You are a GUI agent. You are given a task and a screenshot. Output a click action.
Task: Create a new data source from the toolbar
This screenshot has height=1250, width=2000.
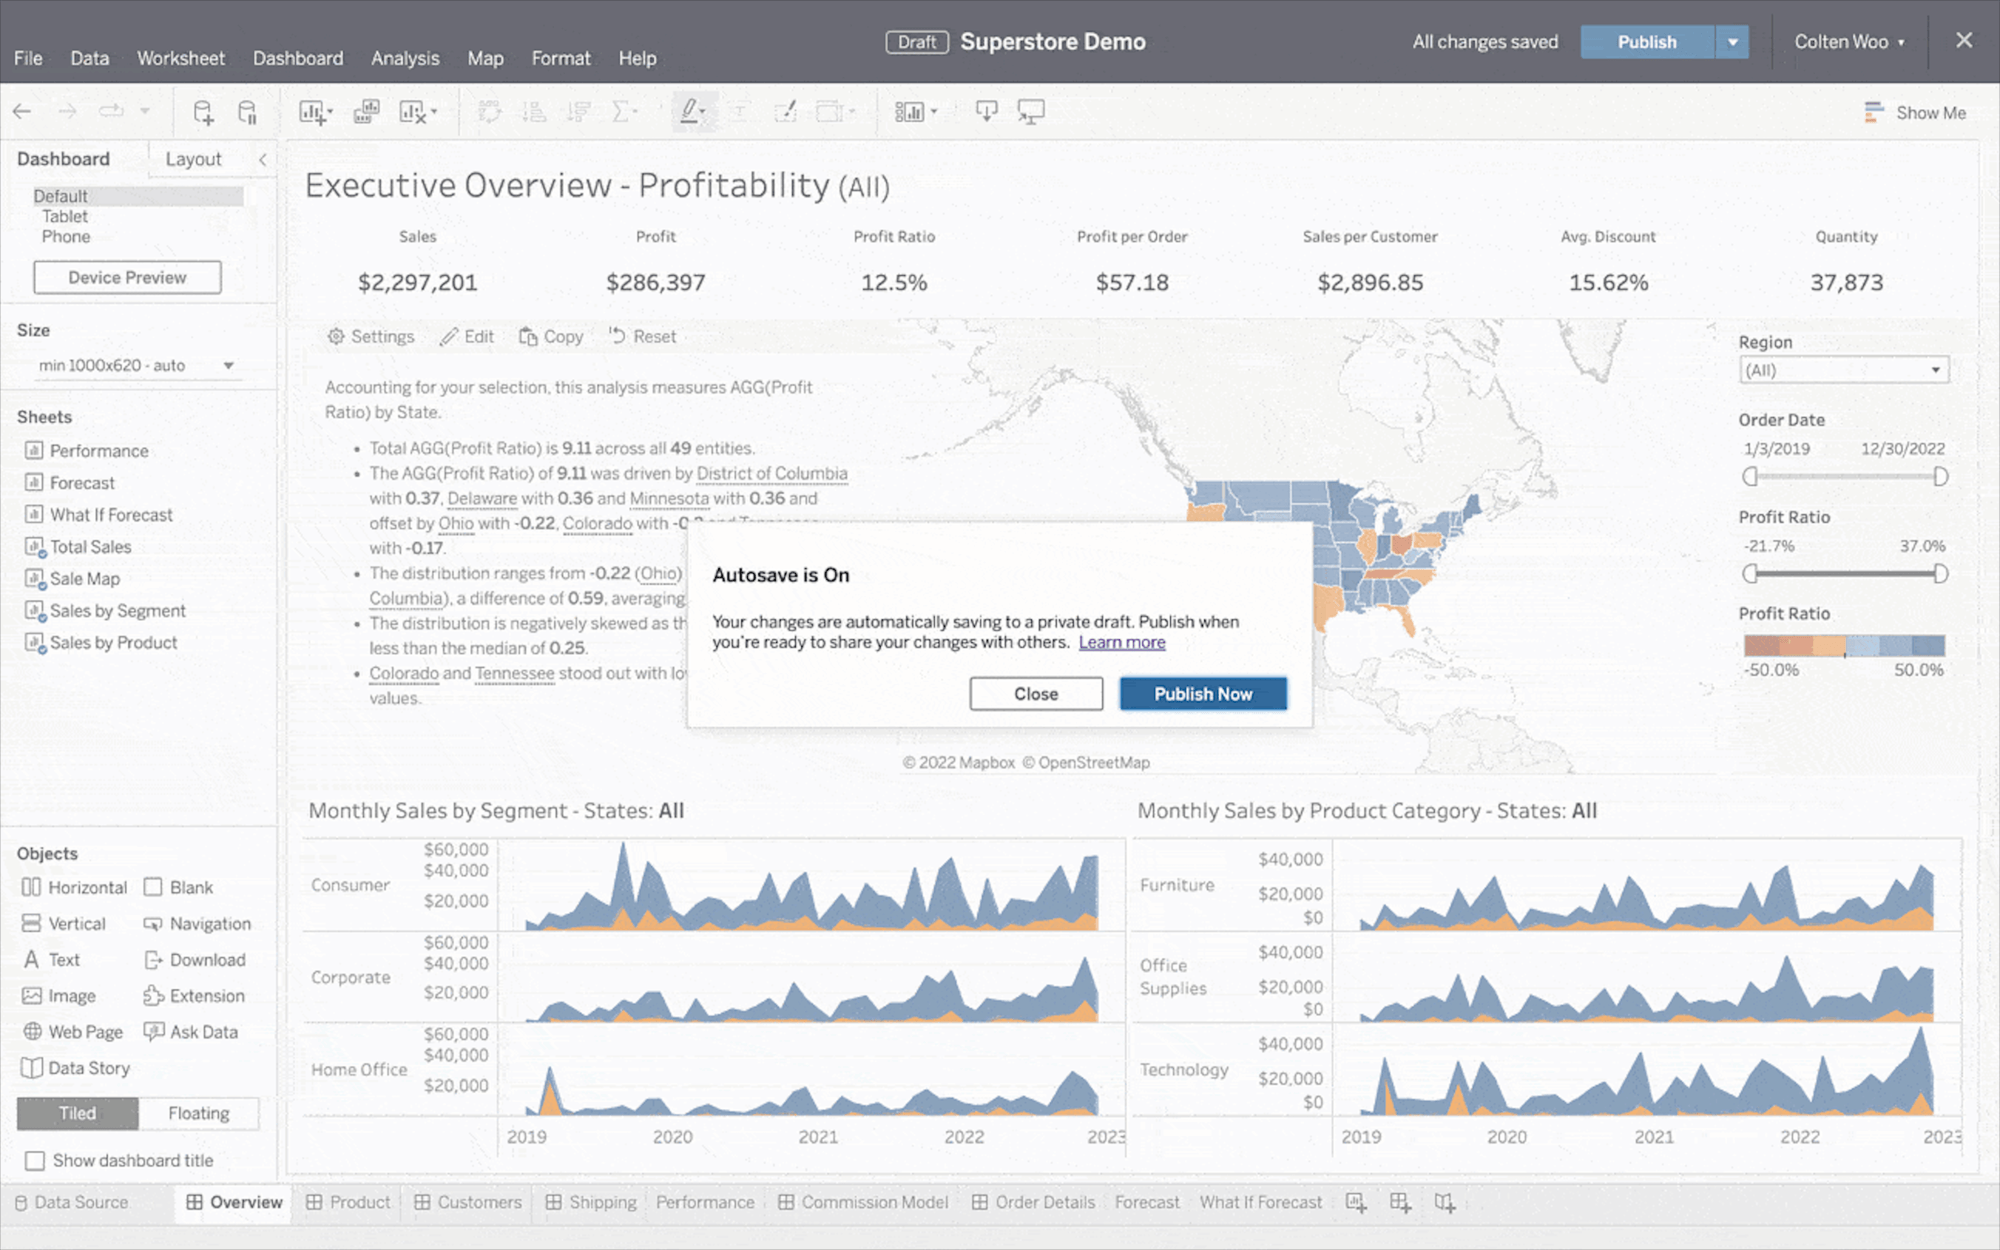203,111
